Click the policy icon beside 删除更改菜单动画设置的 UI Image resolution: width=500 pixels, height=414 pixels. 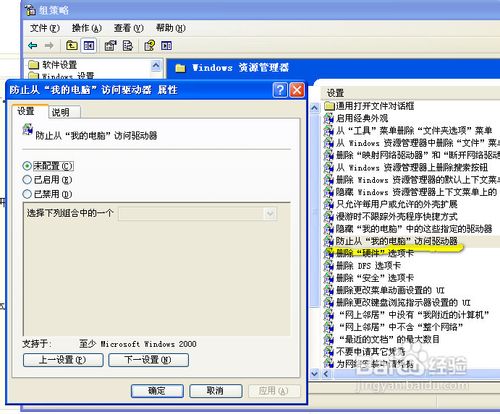[329, 290]
